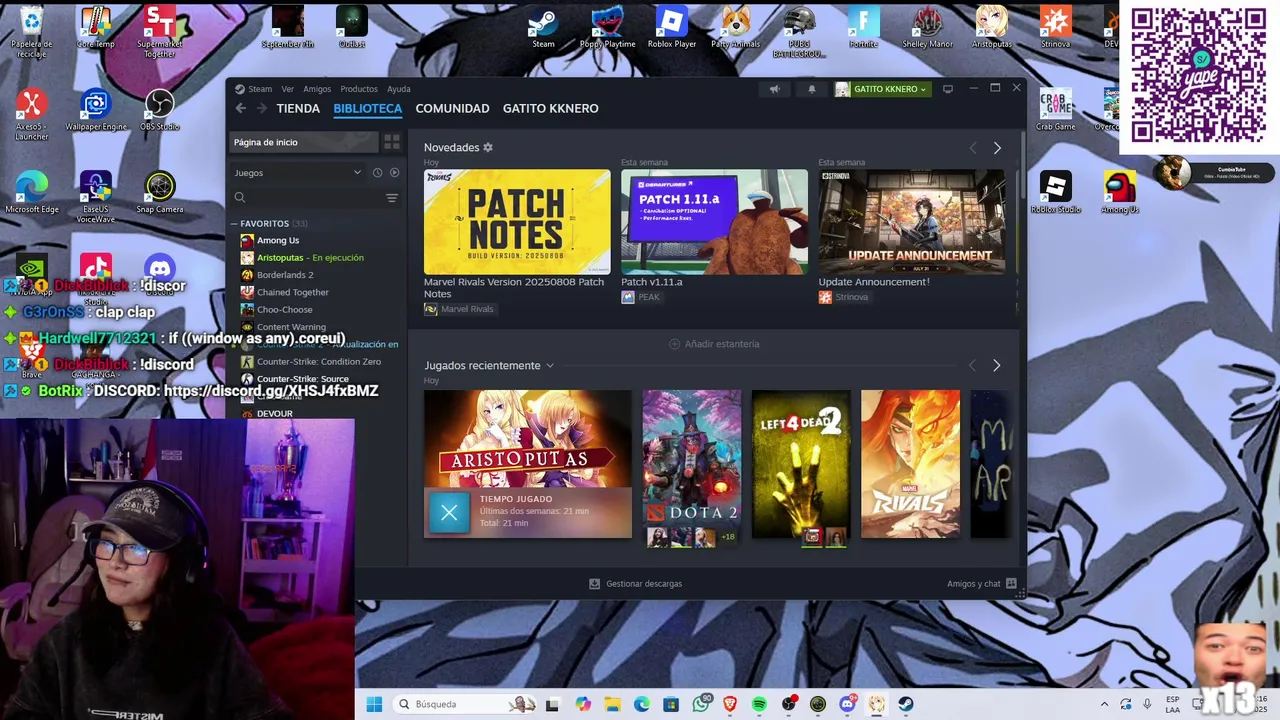The height and width of the screenshot is (720, 1280).
Task: Switch to the TIENDA tab
Action: point(298,108)
